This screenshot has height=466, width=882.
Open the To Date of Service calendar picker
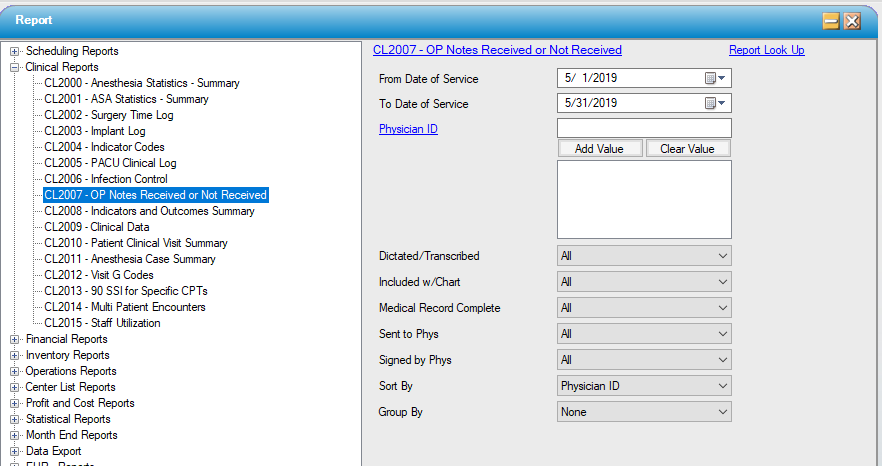[x=716, y=103]
